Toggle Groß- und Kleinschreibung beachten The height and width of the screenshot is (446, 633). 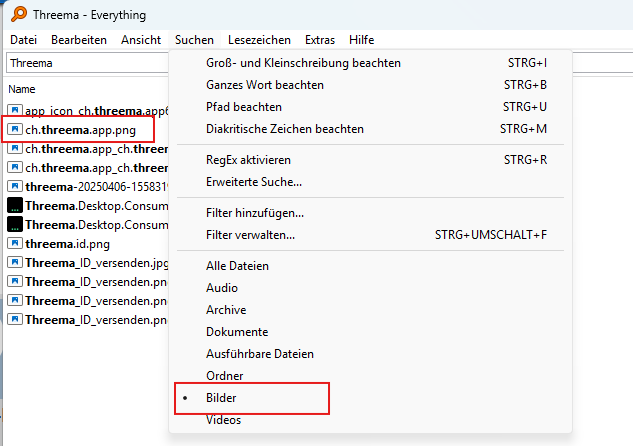coord(303,63)
